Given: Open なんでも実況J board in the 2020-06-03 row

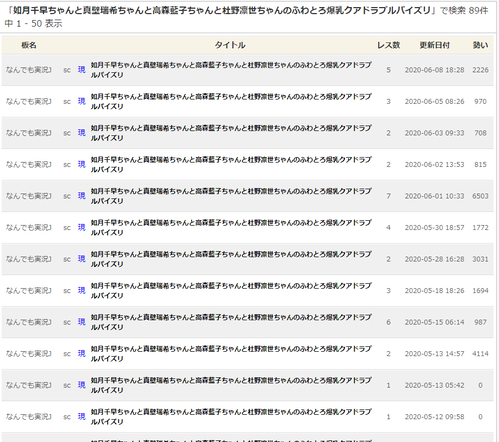Looking at the screenshot, I should pyautogui.click(x=29, y=133).
